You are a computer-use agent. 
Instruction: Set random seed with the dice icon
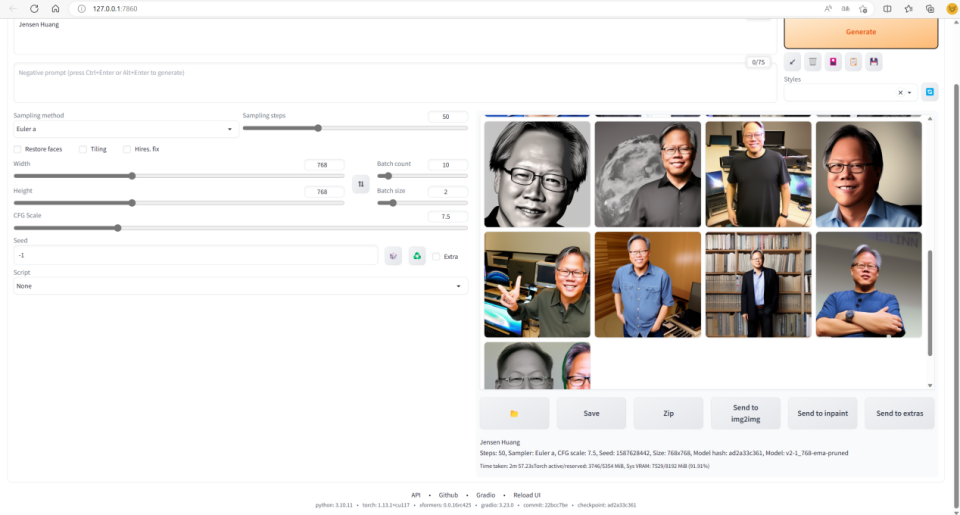393,256
